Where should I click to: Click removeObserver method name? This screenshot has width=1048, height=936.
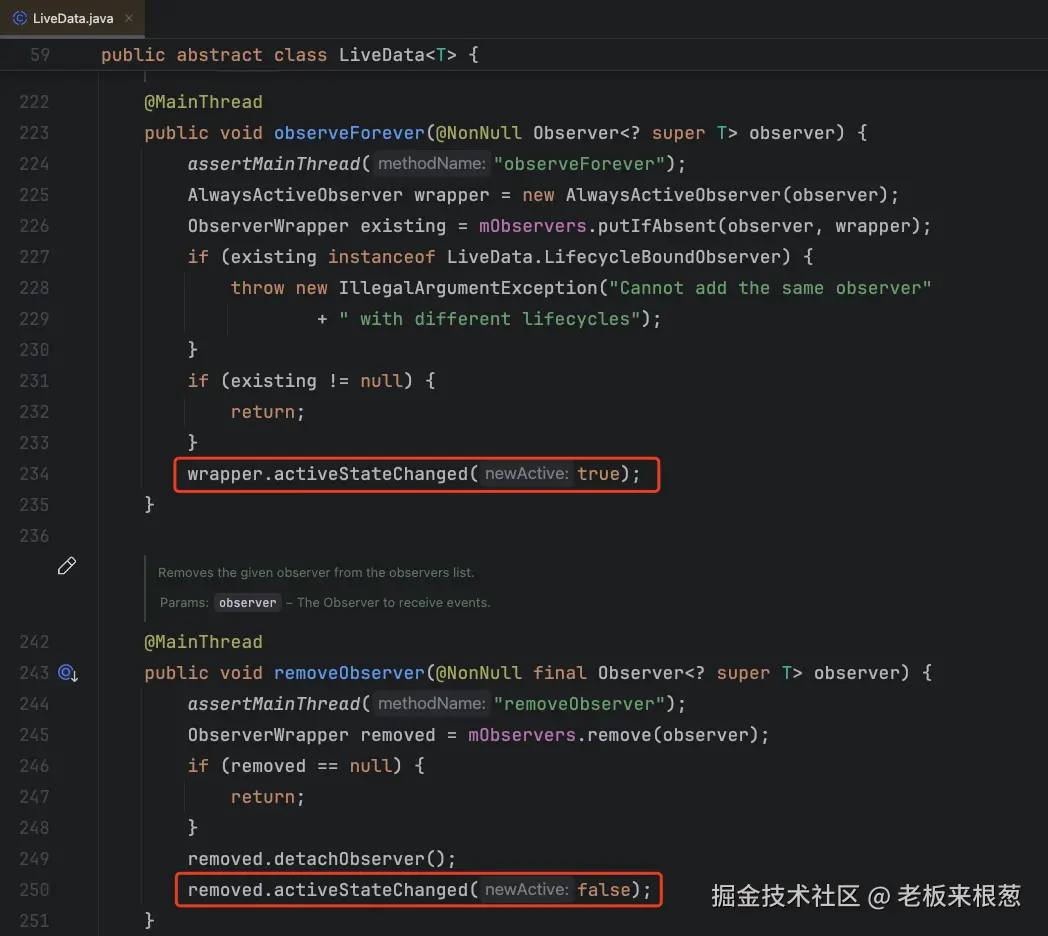[x=349, y=673]
